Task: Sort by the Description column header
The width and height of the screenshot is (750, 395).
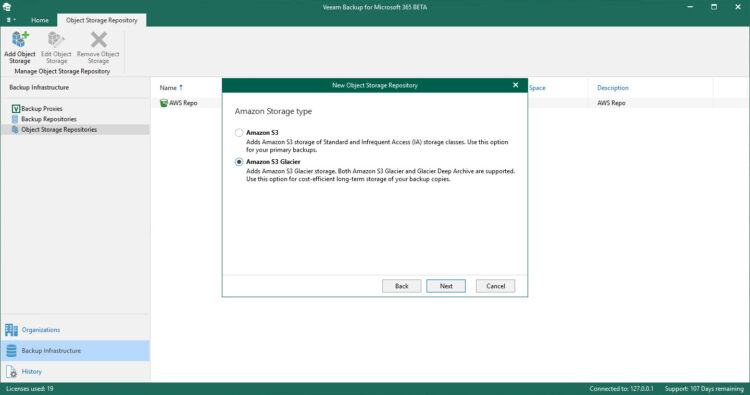Action: [x=613, y=88]
